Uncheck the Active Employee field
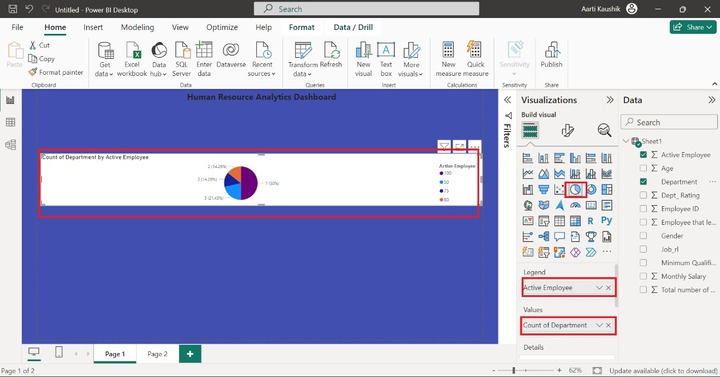Viewport: 720px width, 377px height. tap(643, 155)
